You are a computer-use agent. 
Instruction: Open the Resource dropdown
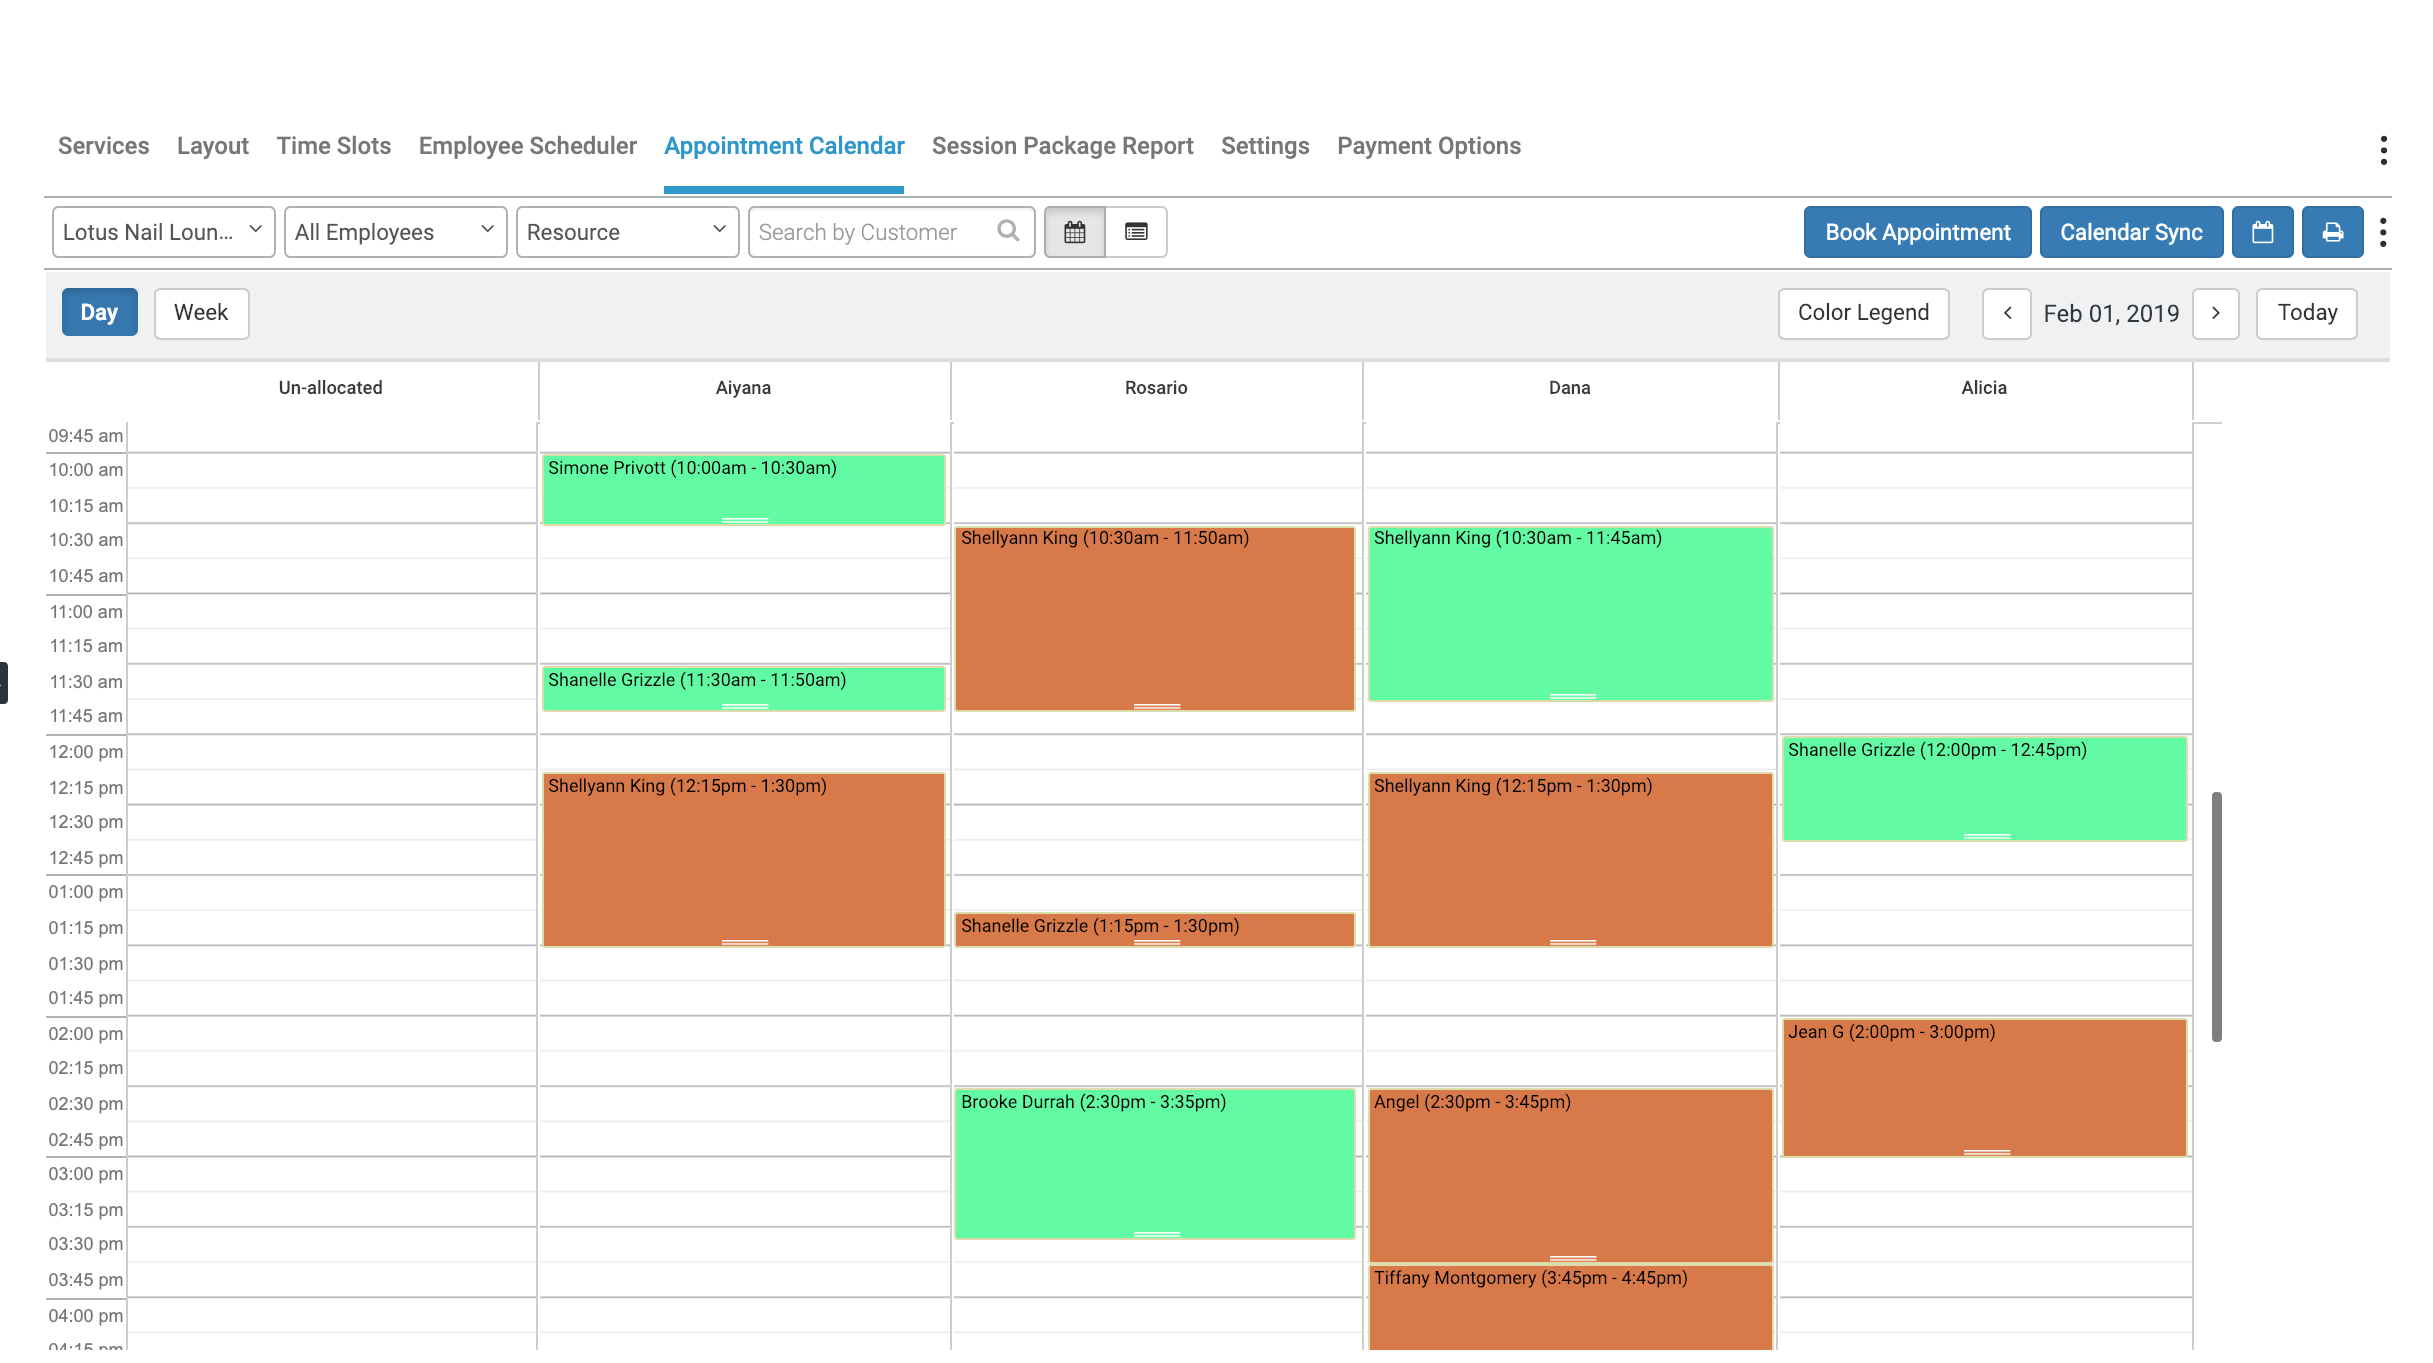click(x=627, y=232)
